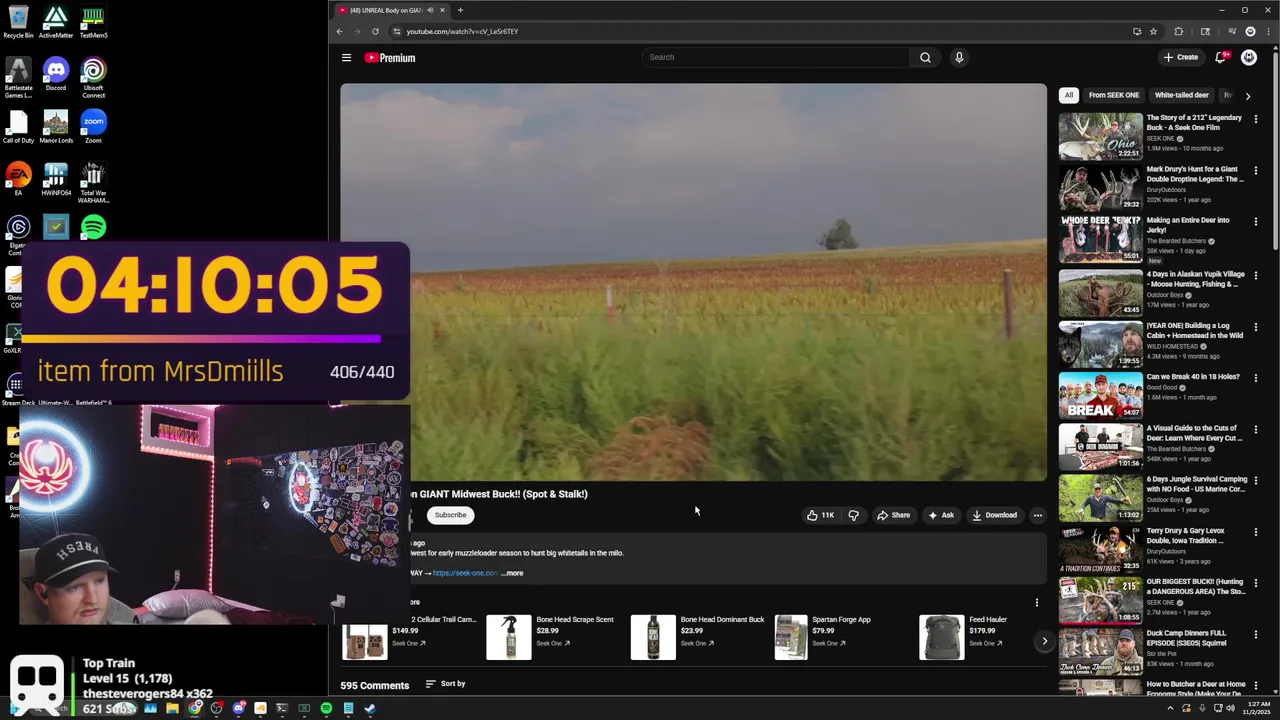Screen dimensions: 1280x720
Task: Open options for 'Making an Entire Deer into Jerky'
Action: point(1256,222)
